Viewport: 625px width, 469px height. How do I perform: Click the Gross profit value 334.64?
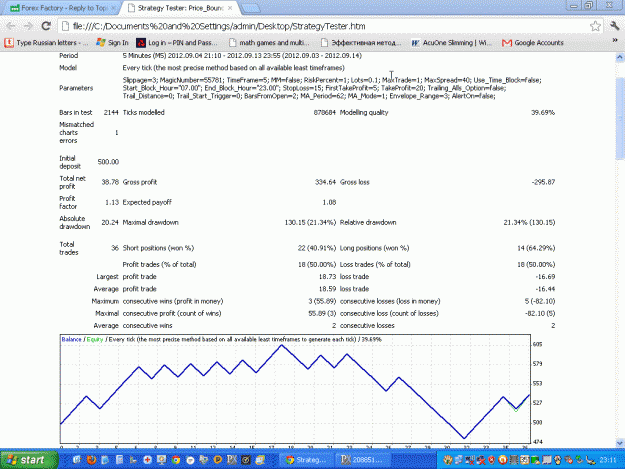pos(325,182)
